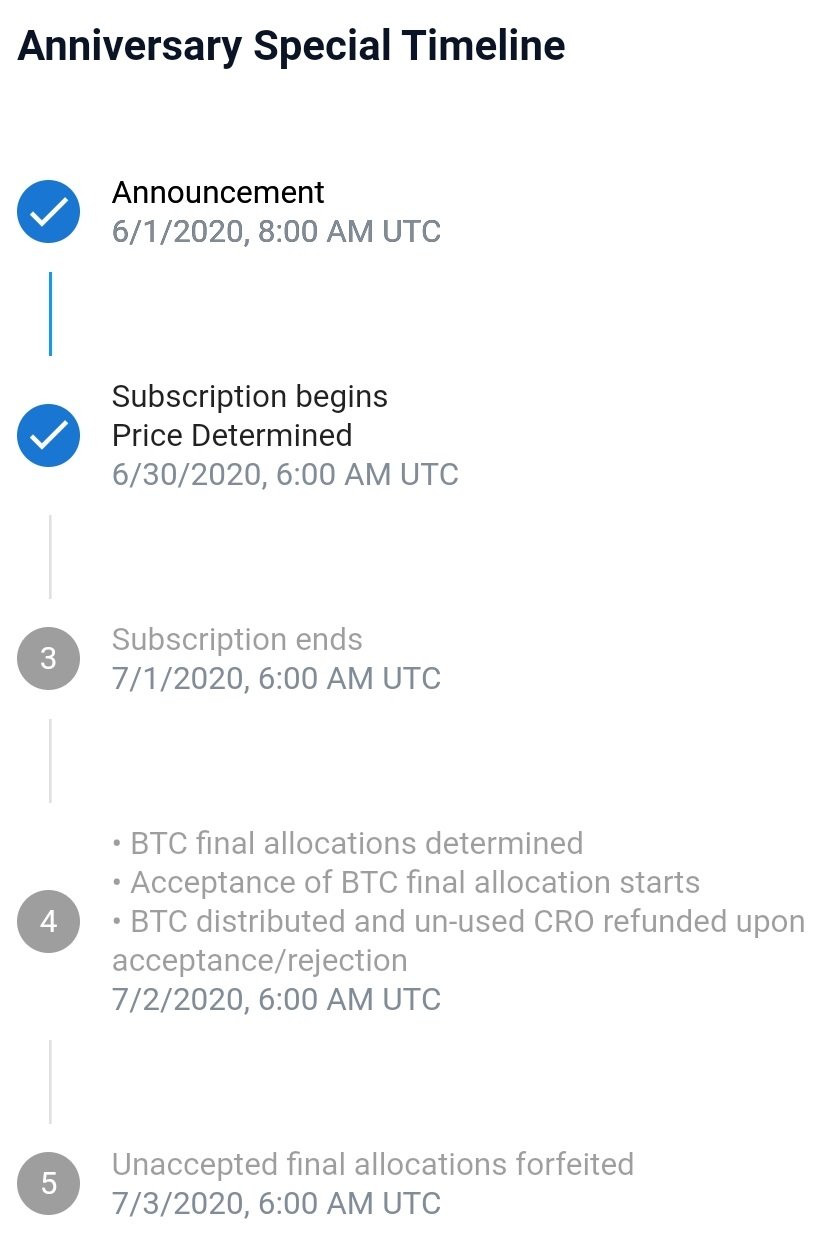Image resolution: width=821 pixels, height=1249 pixels.
Task: Select the gray step 4 circle
Action: (48, 921)
